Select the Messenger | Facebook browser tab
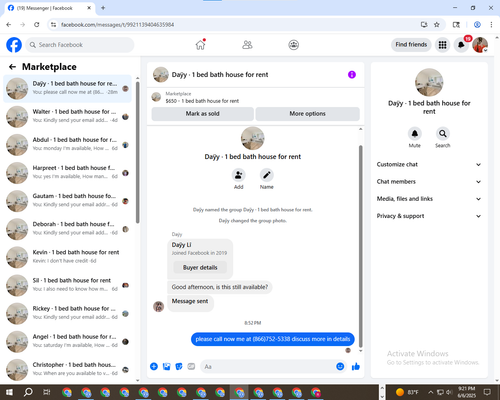This screenshot has height=400, width=500. (49, 8)
